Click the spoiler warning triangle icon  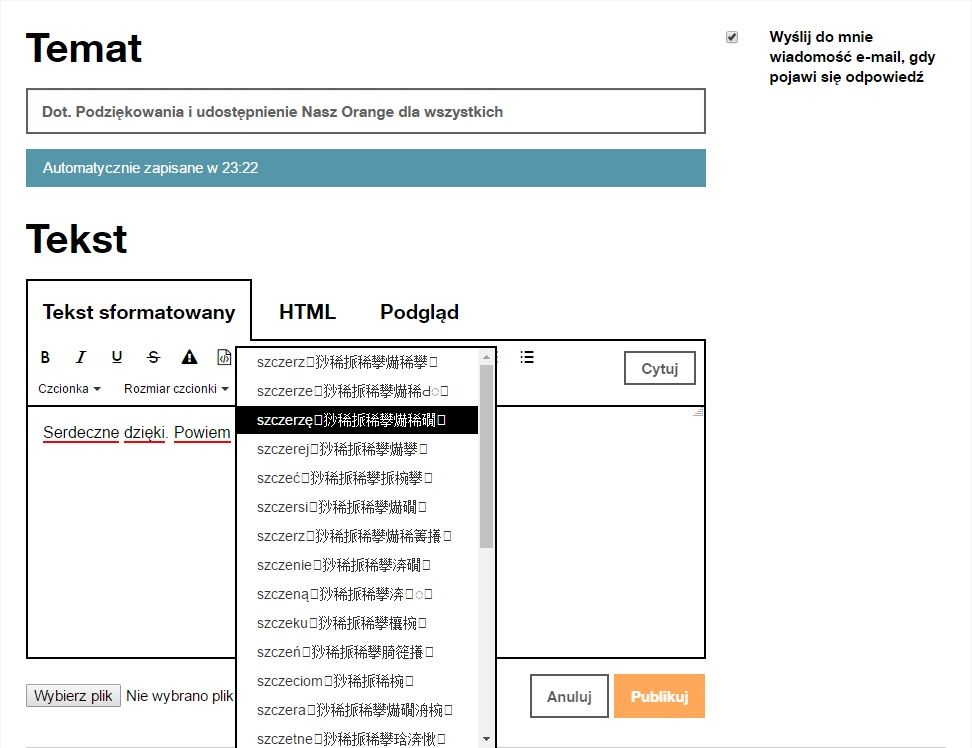189,357
